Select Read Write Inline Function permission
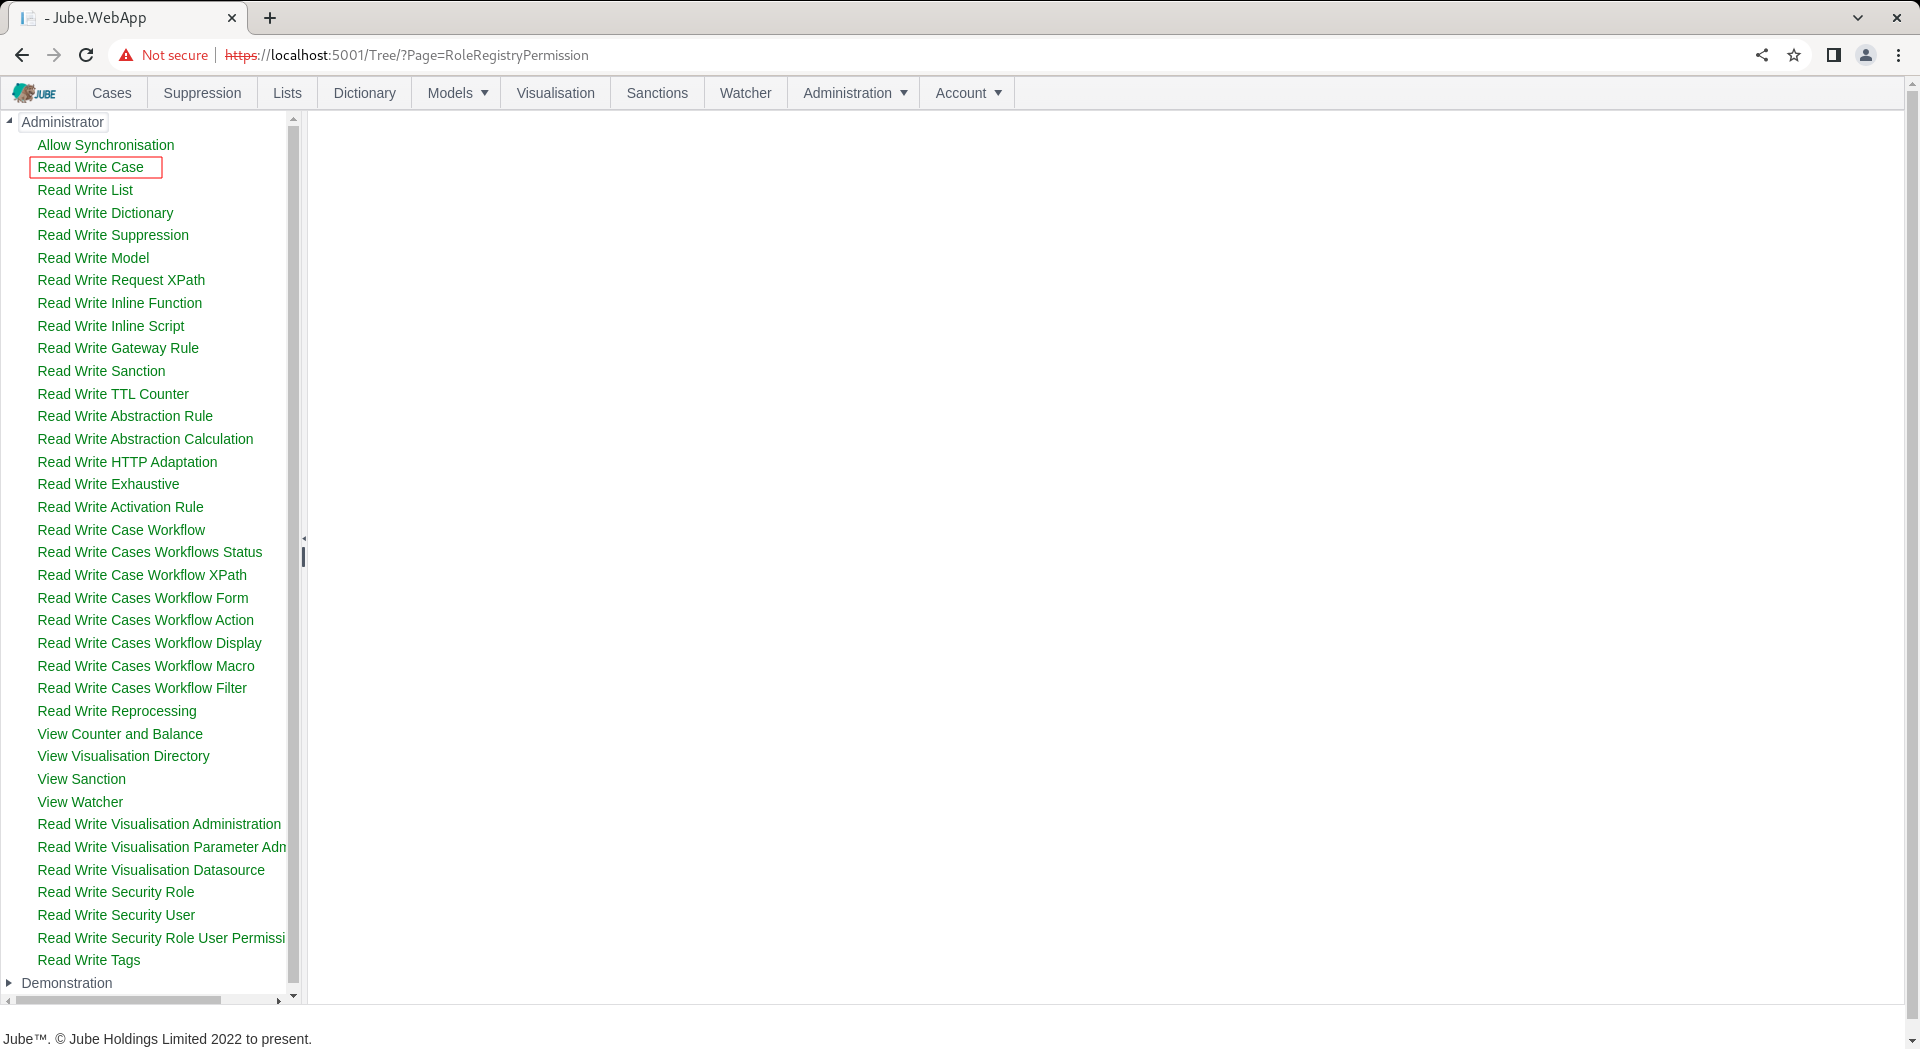The image size is (1920, 1049). click(120, 303)
